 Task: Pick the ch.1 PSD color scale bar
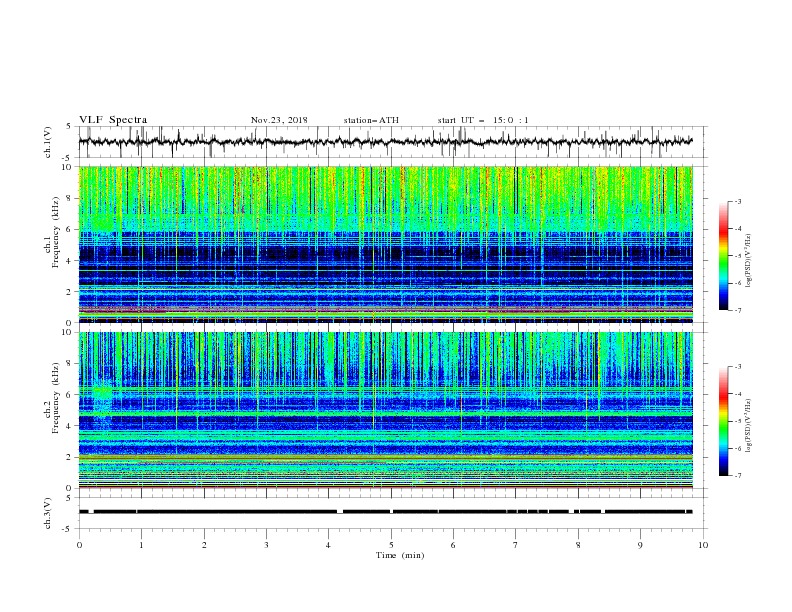tap(724, 255)
